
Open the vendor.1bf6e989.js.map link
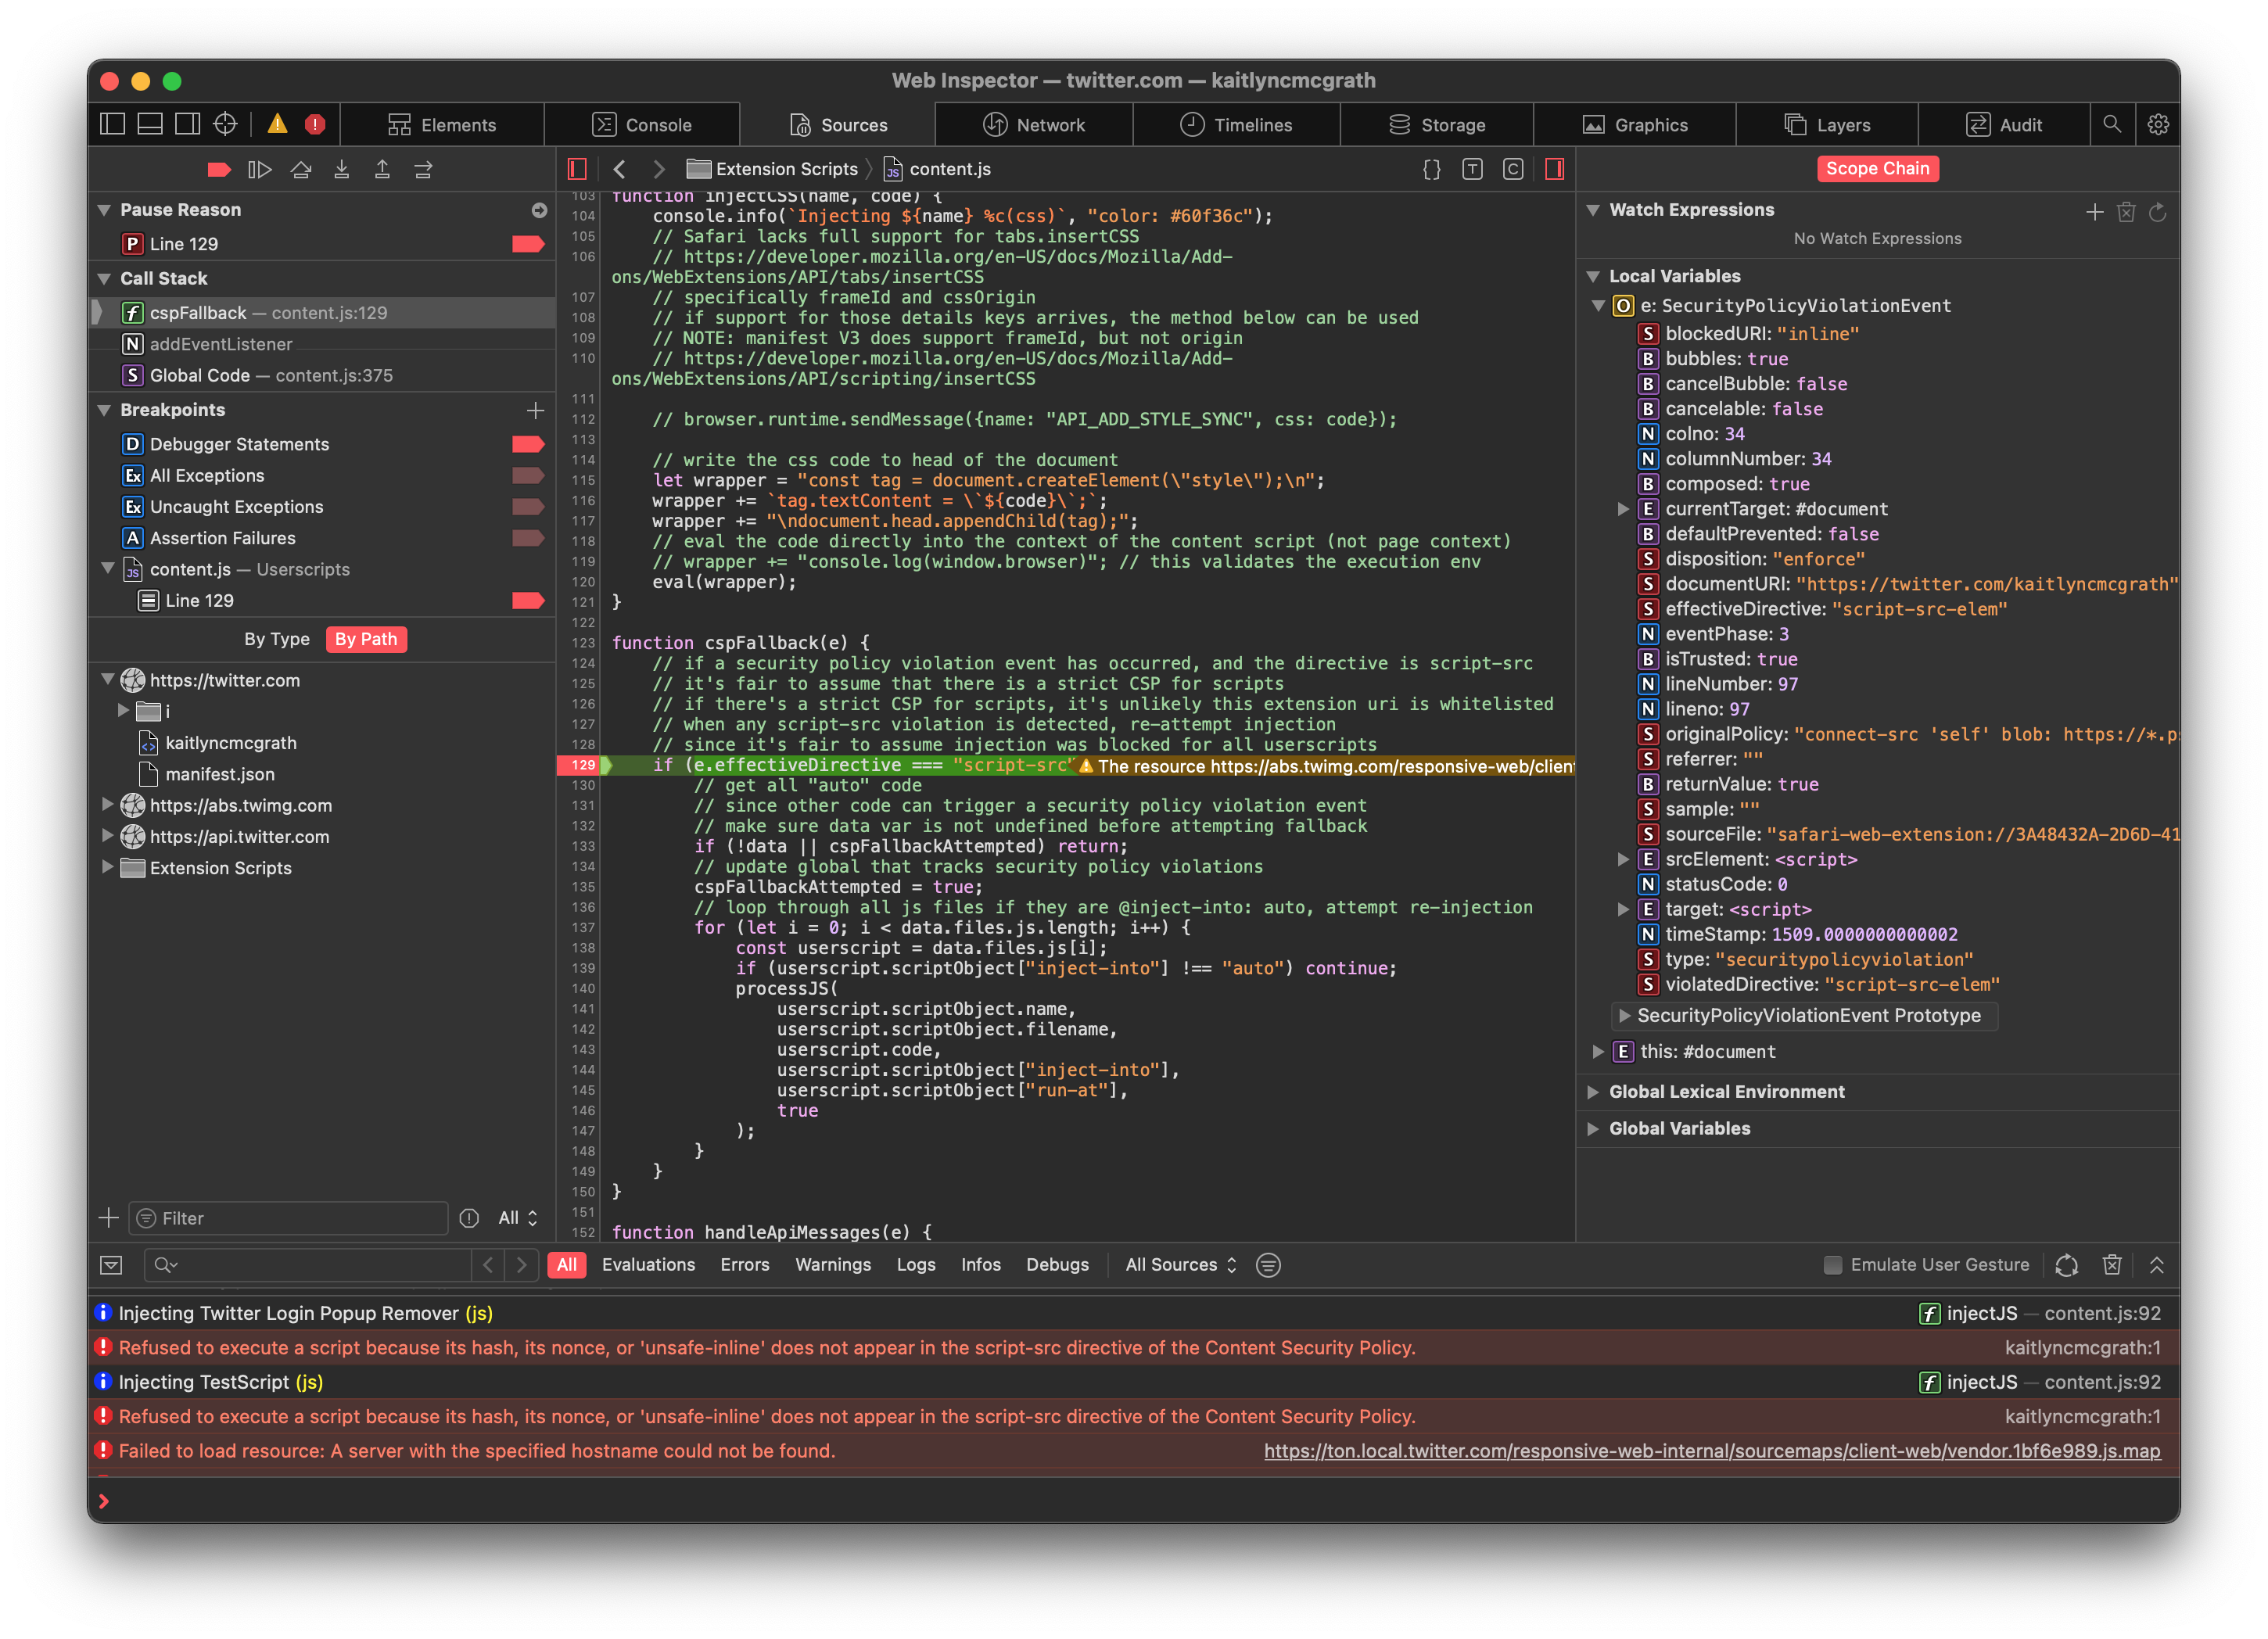[x=1711, y=1451]
